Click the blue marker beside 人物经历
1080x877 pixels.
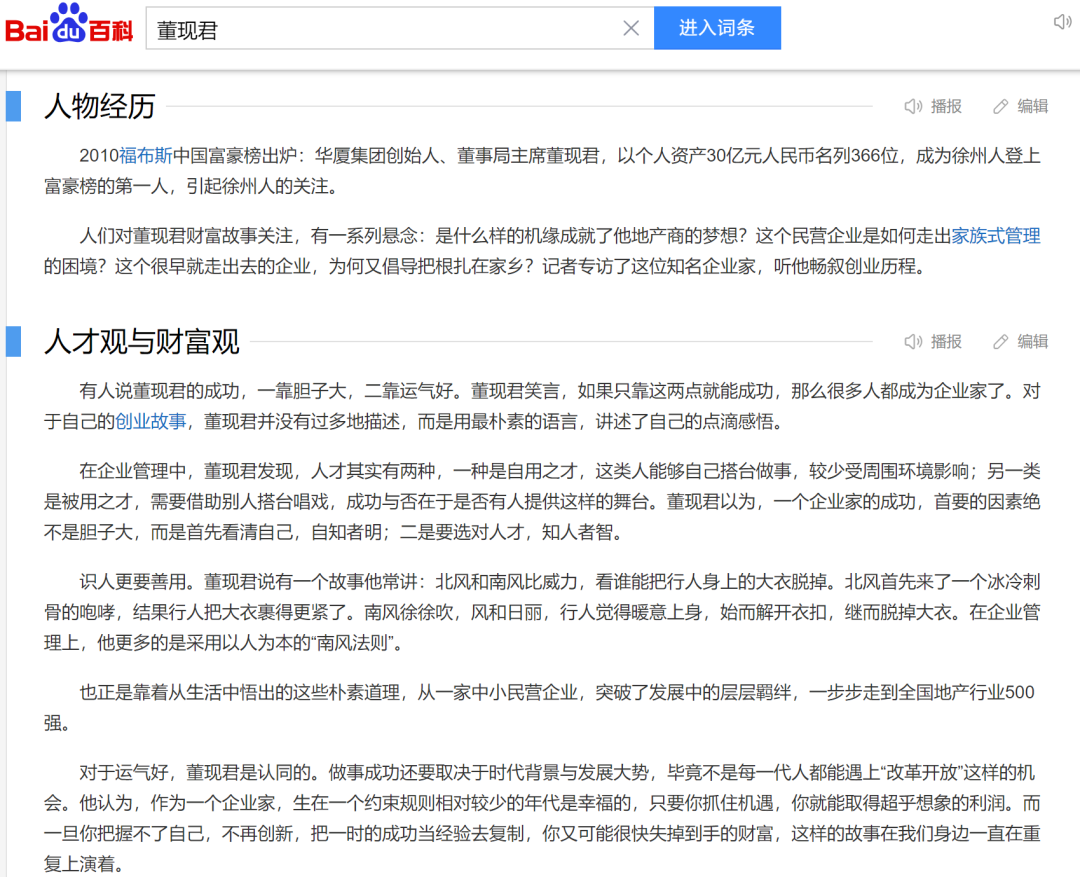13,105
